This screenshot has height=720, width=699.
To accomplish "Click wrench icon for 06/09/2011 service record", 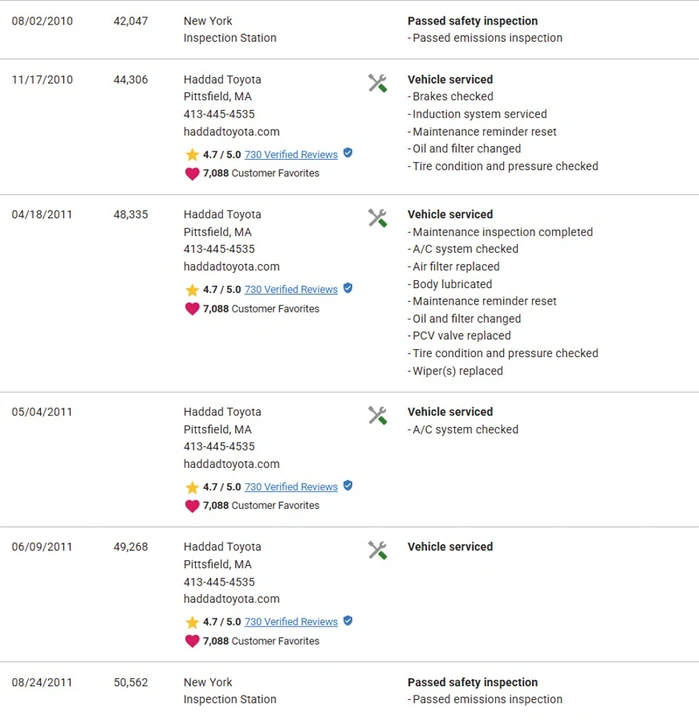I will tap(378, 550).
